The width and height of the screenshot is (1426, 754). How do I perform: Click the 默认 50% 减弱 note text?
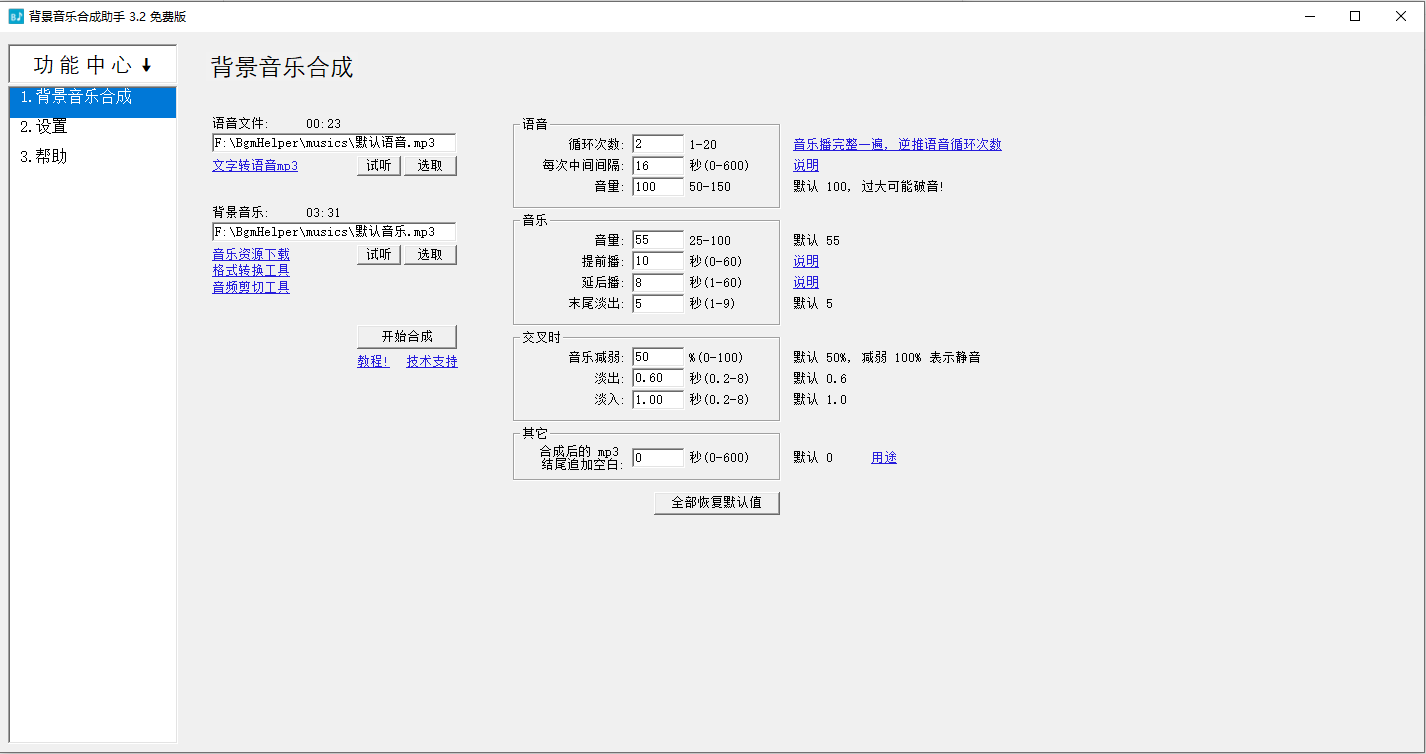pyautogui.click(x=887, y=357)
